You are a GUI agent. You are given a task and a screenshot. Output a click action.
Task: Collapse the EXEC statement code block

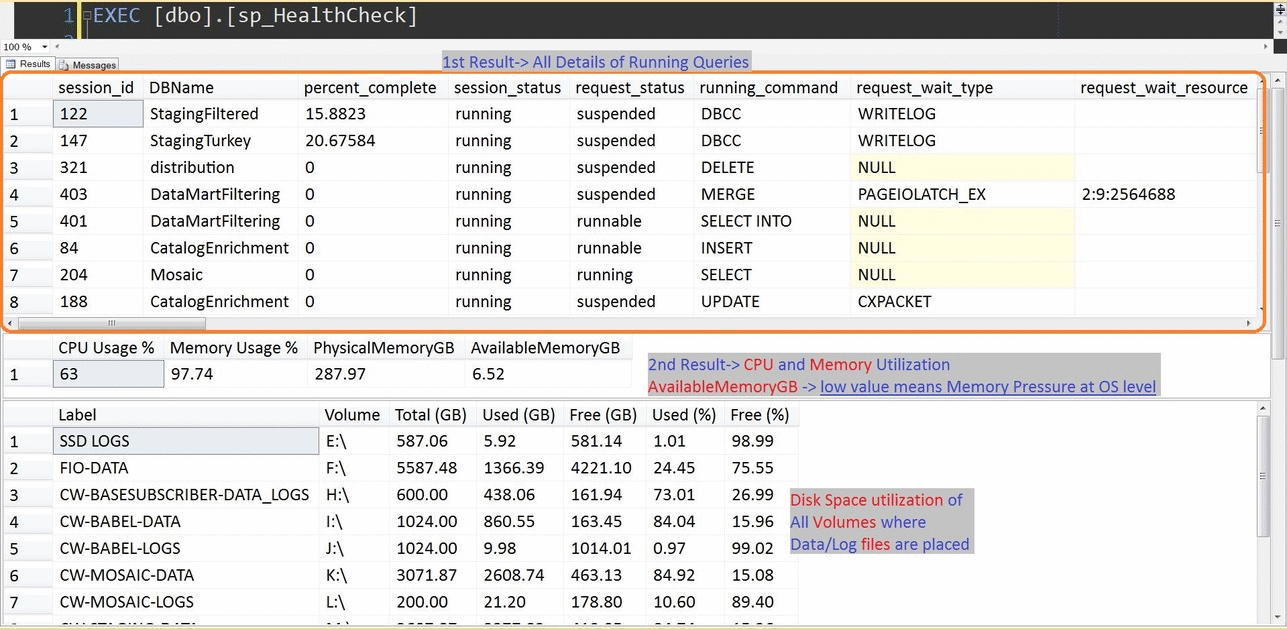pyautogui.click(x=86, y=17)
